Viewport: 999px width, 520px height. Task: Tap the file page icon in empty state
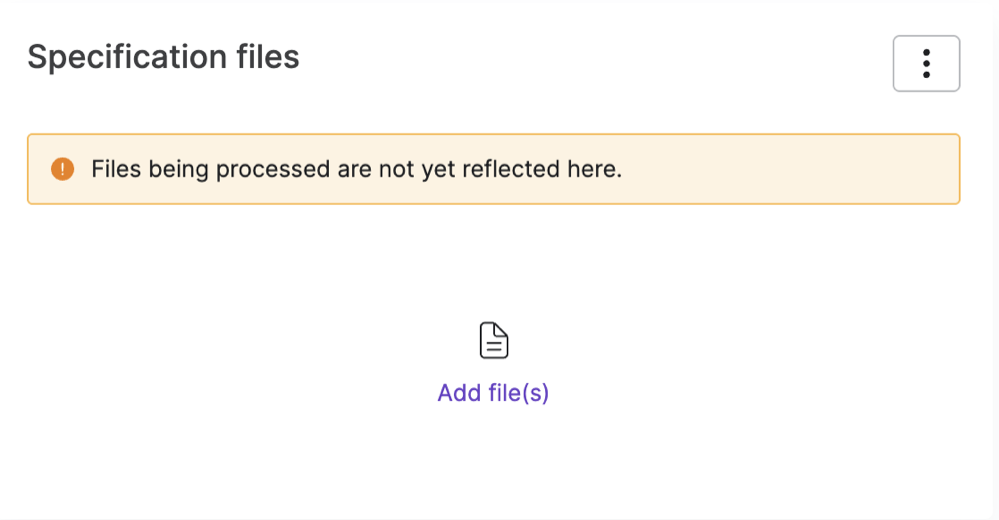pos(494,340)
